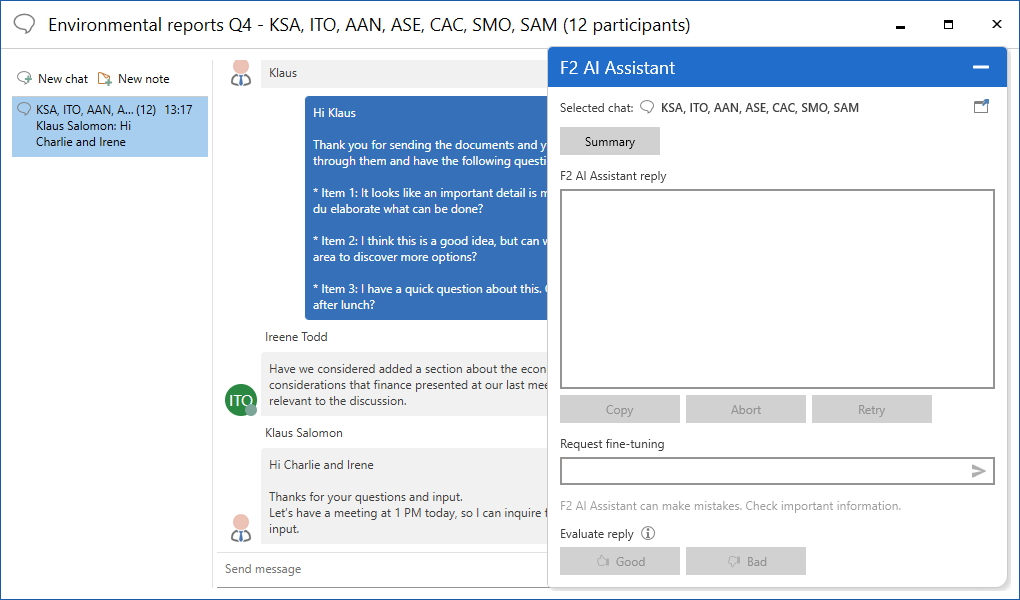Image resolution: width=1020 pixels, height=600 pixels.
Task: Rate the reply as Bad
Action: 745,561
